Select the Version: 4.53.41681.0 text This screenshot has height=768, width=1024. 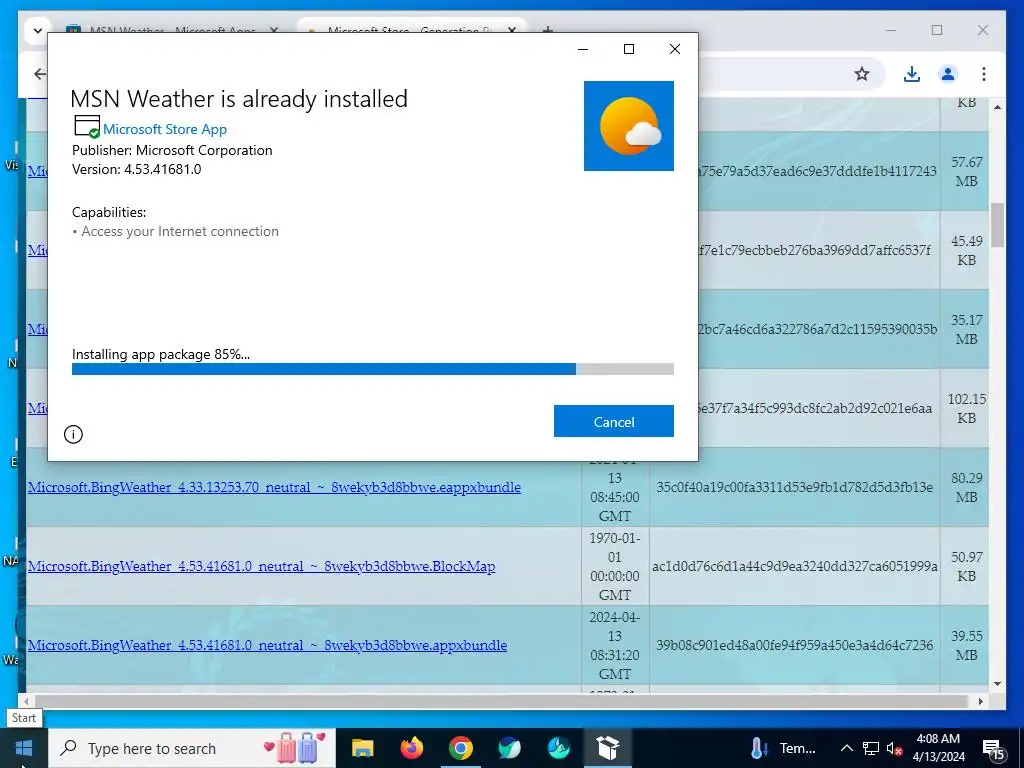[x=136, y=169]
